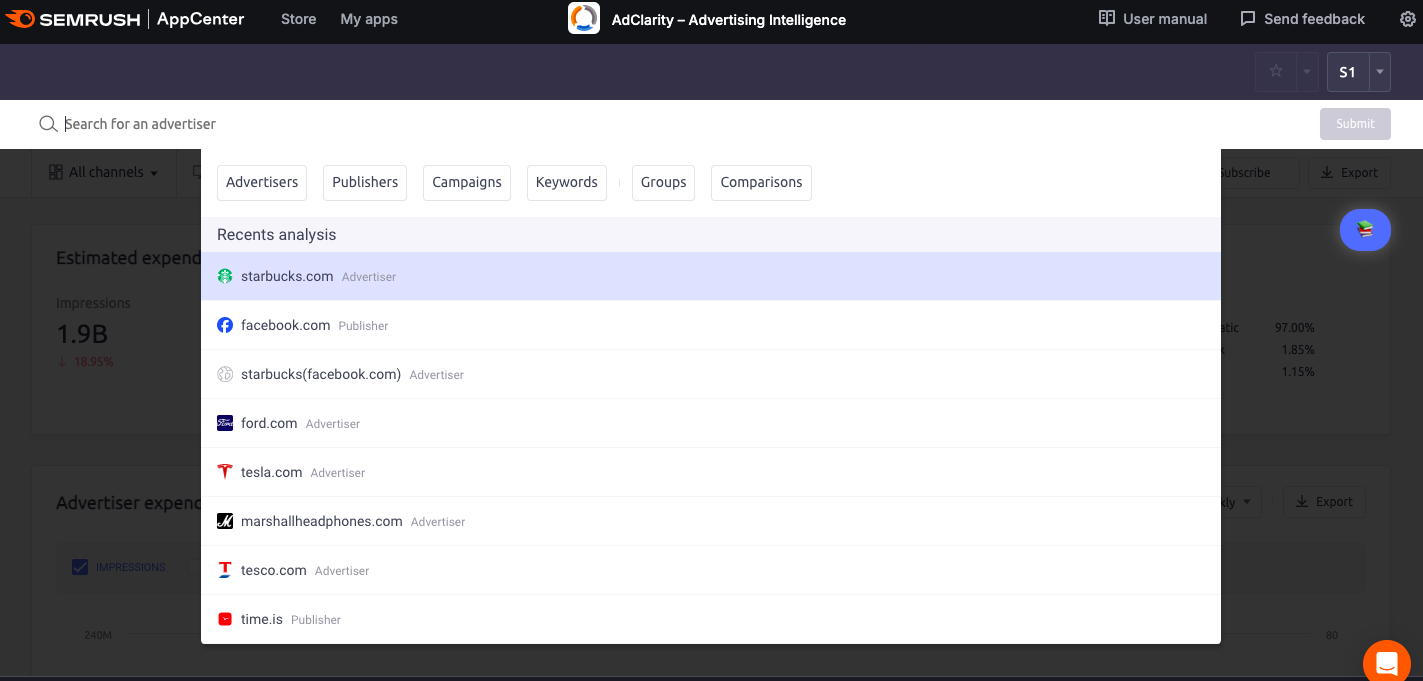
Task: Click the starbucks(facebook.com) placeholder icon
Action: point(225,374)
